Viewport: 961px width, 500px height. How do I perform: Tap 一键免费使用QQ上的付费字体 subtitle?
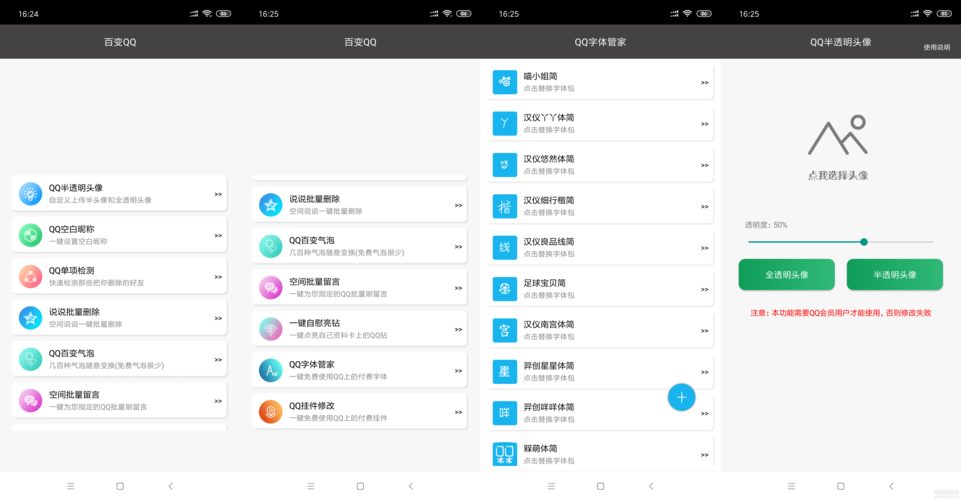(338, 377)
